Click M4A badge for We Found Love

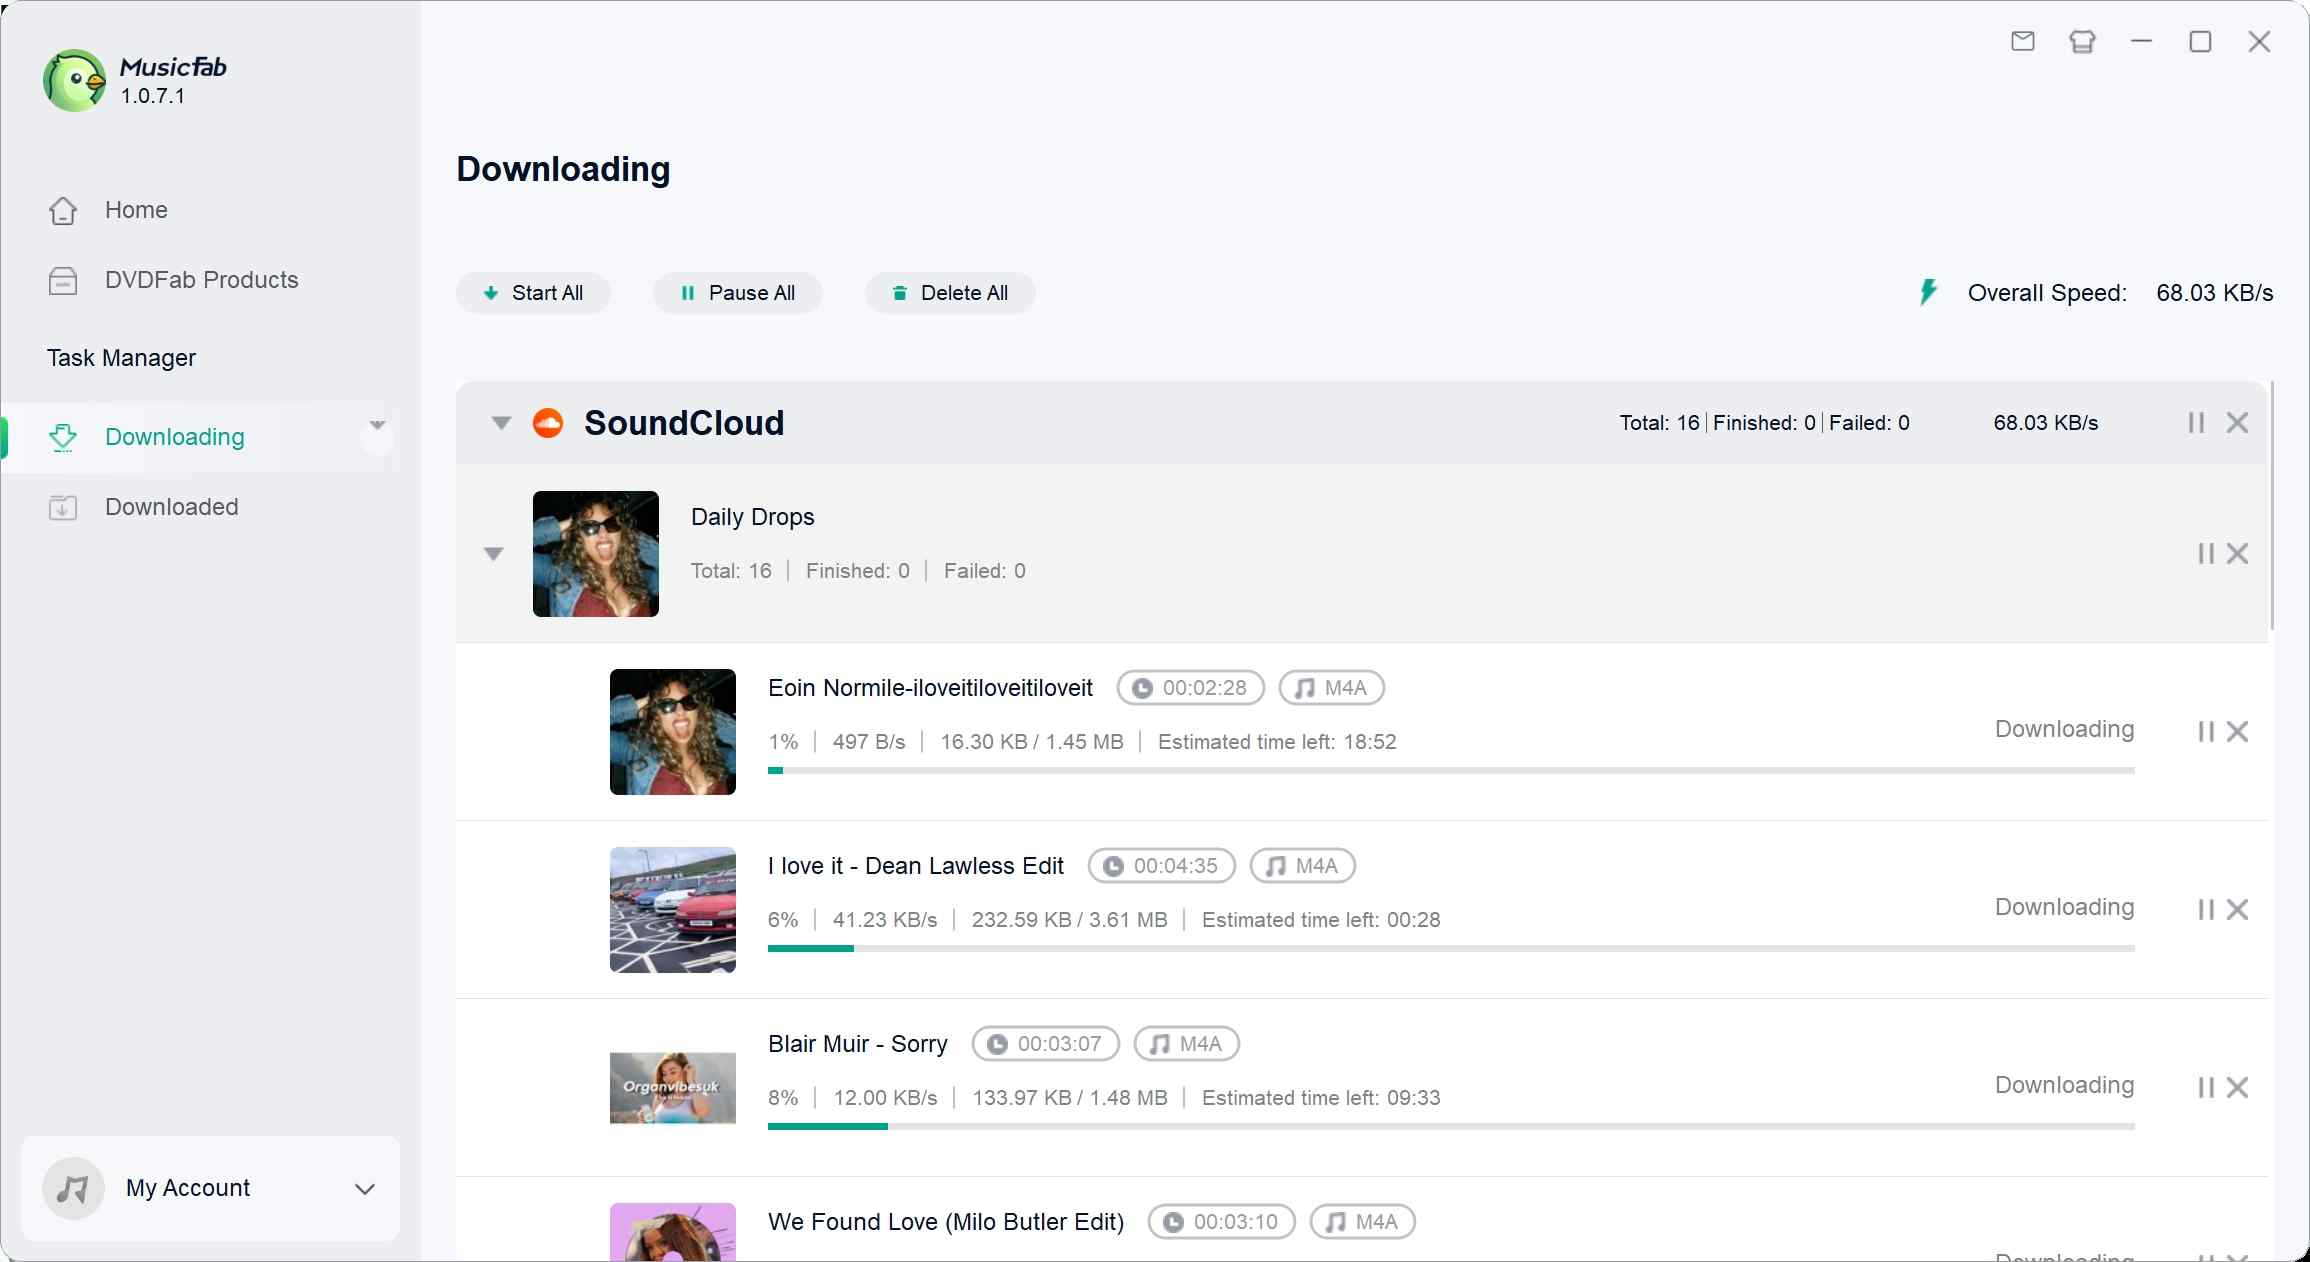tap(1363, 1222)
